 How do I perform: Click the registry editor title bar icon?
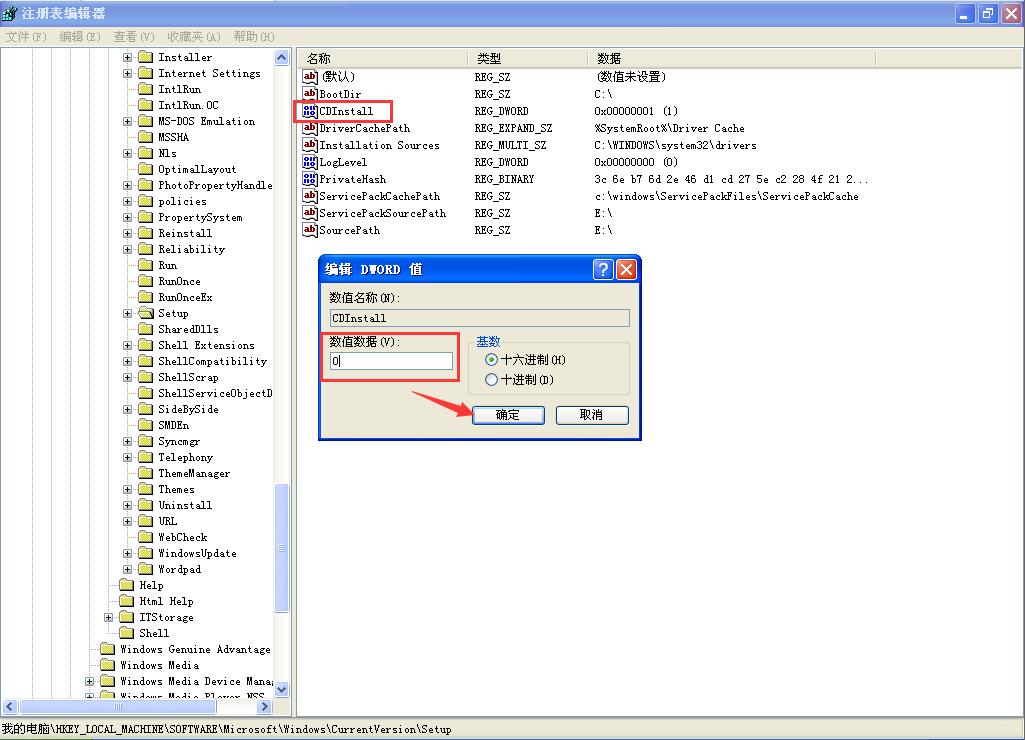10,13
